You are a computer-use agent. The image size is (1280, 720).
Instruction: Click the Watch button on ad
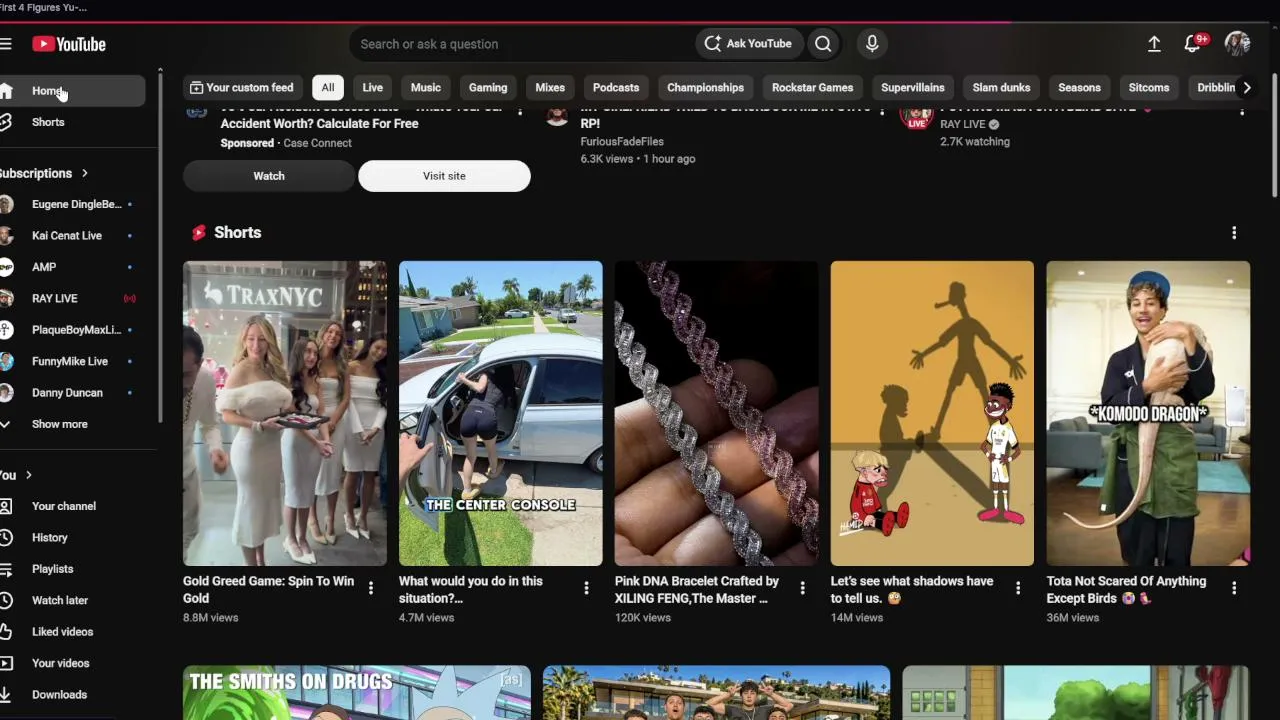pyautogui.click(x=269, y=176)
